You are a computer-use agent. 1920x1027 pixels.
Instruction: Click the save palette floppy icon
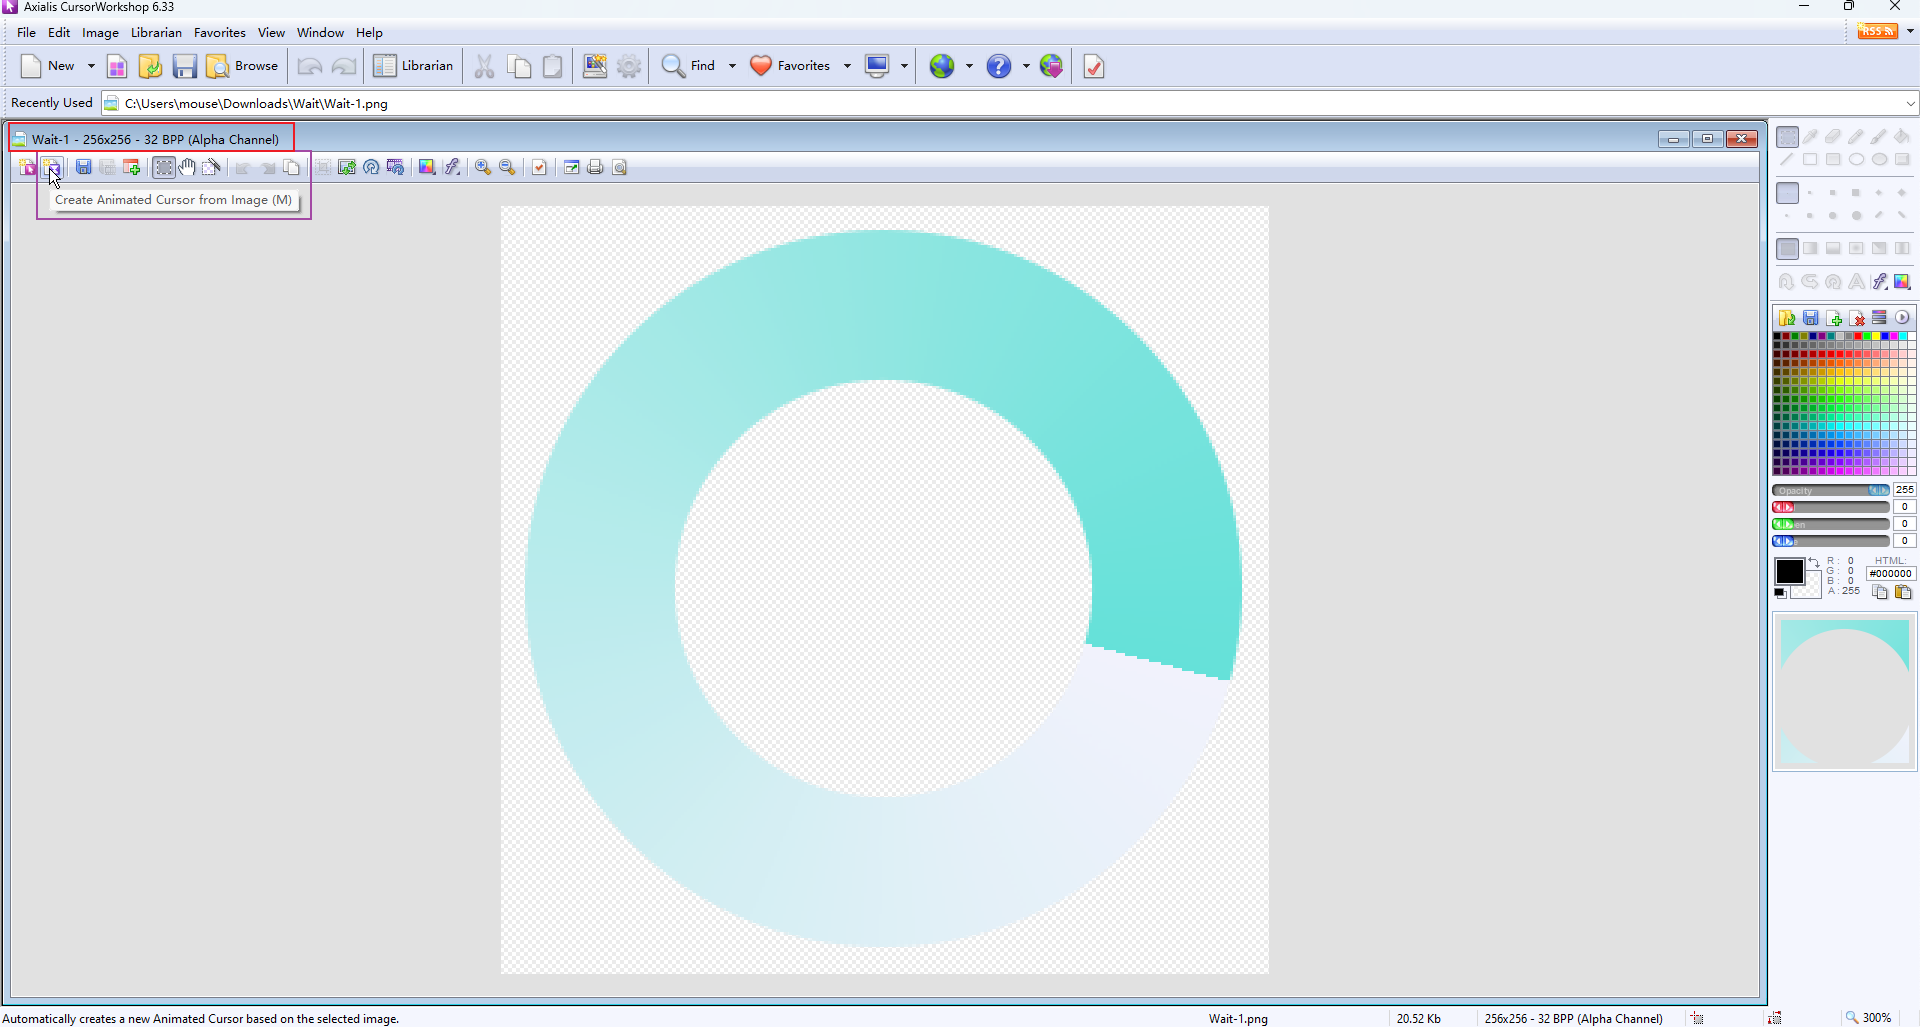(1811, 318)
